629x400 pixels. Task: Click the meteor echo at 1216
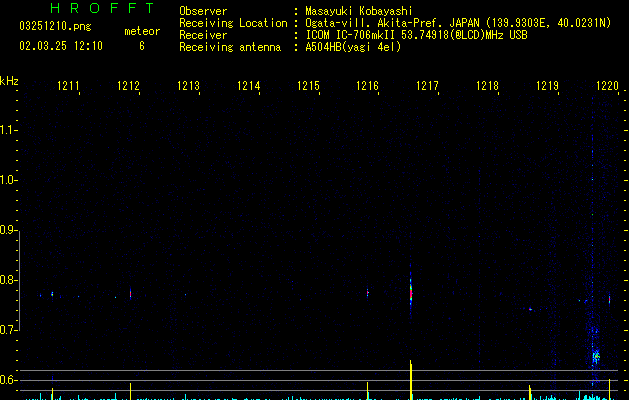click(367, 293)
